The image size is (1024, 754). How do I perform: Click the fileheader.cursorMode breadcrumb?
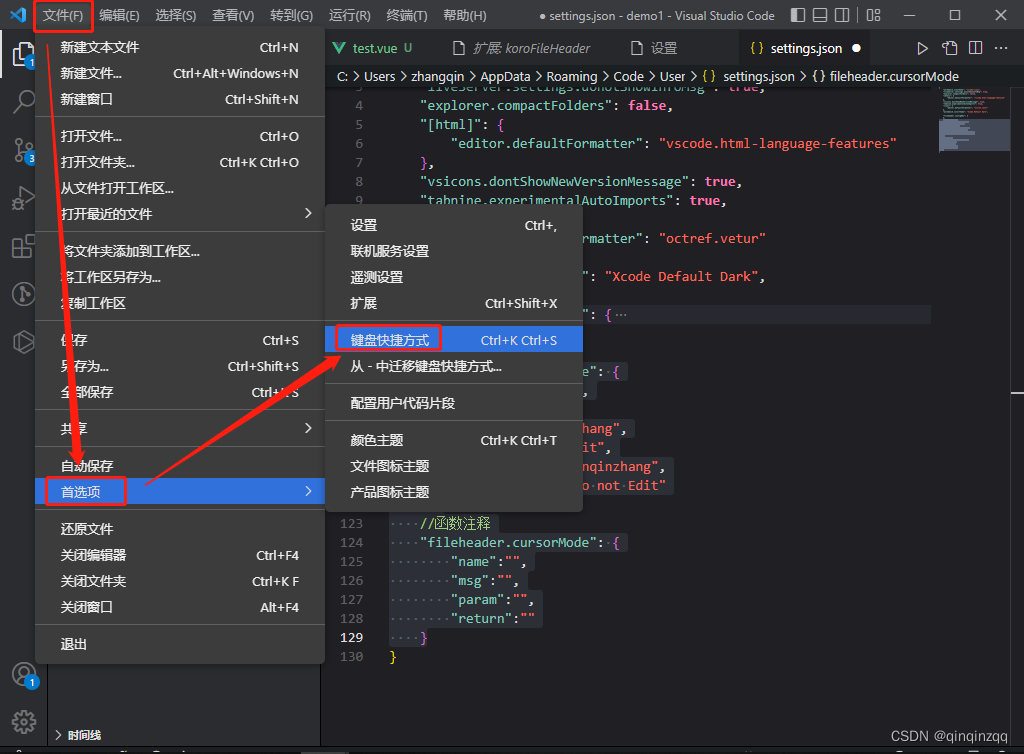click(x=893, y=76)
